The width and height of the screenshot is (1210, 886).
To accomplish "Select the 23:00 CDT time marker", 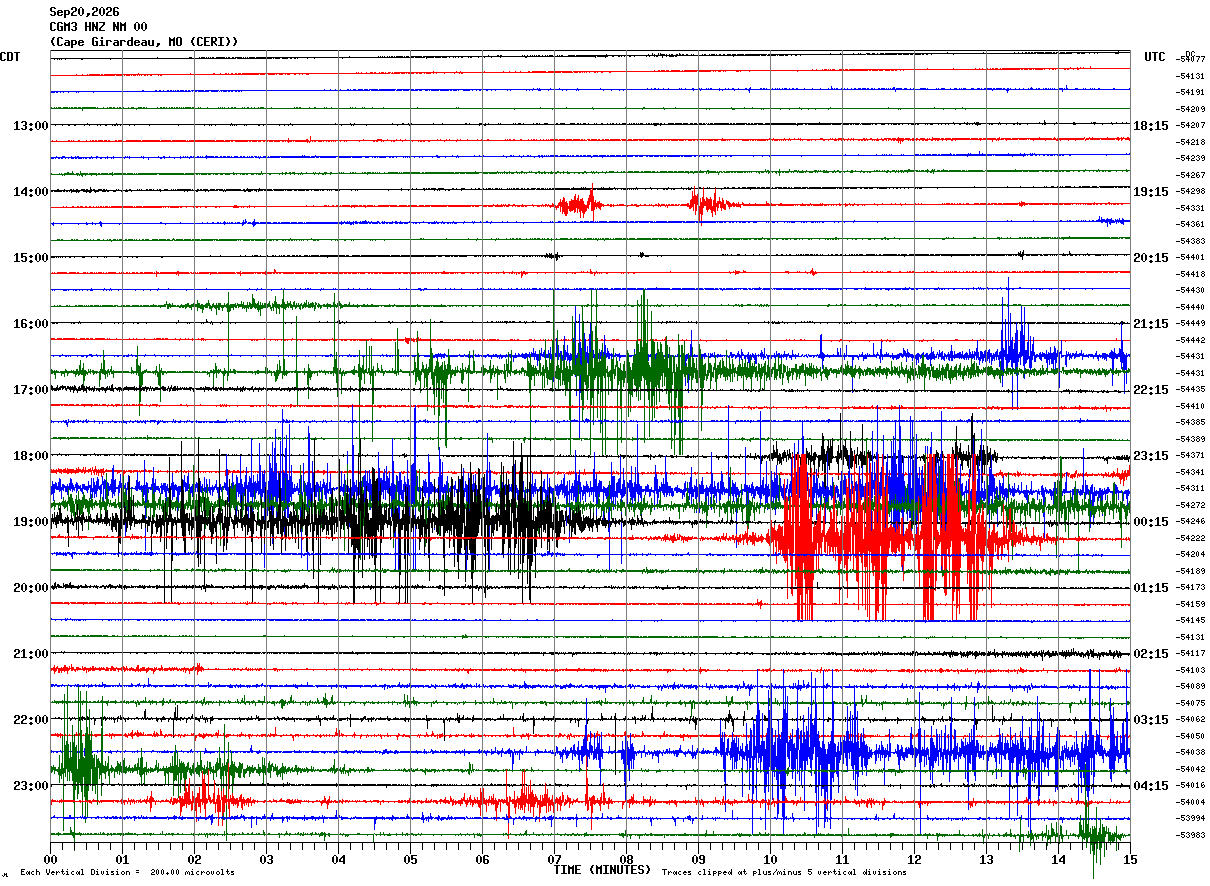I will (x=31, y=786).
